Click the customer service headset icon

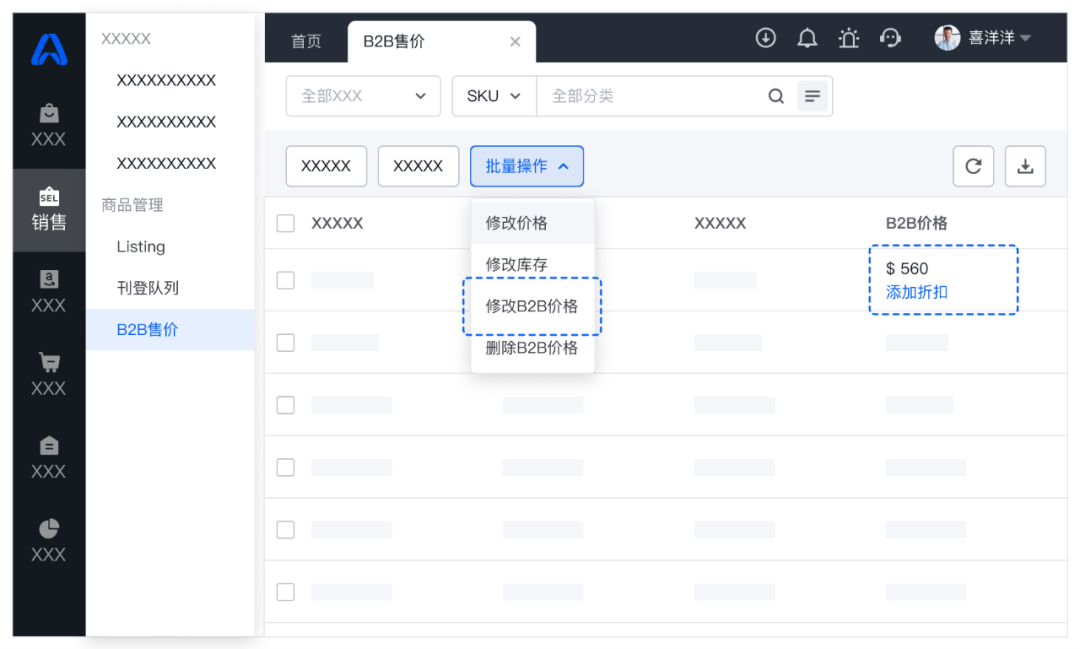[890, 37]
